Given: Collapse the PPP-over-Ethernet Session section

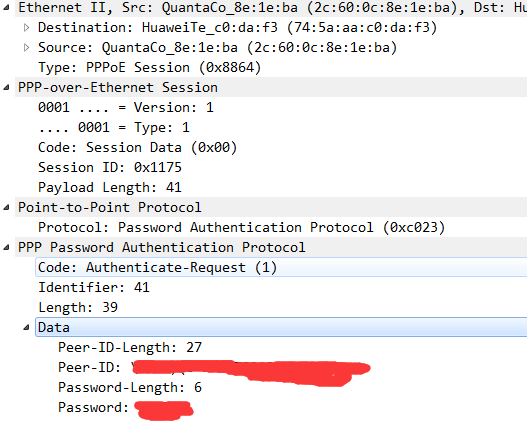Looking at the screenshot, I should (6, 88).
